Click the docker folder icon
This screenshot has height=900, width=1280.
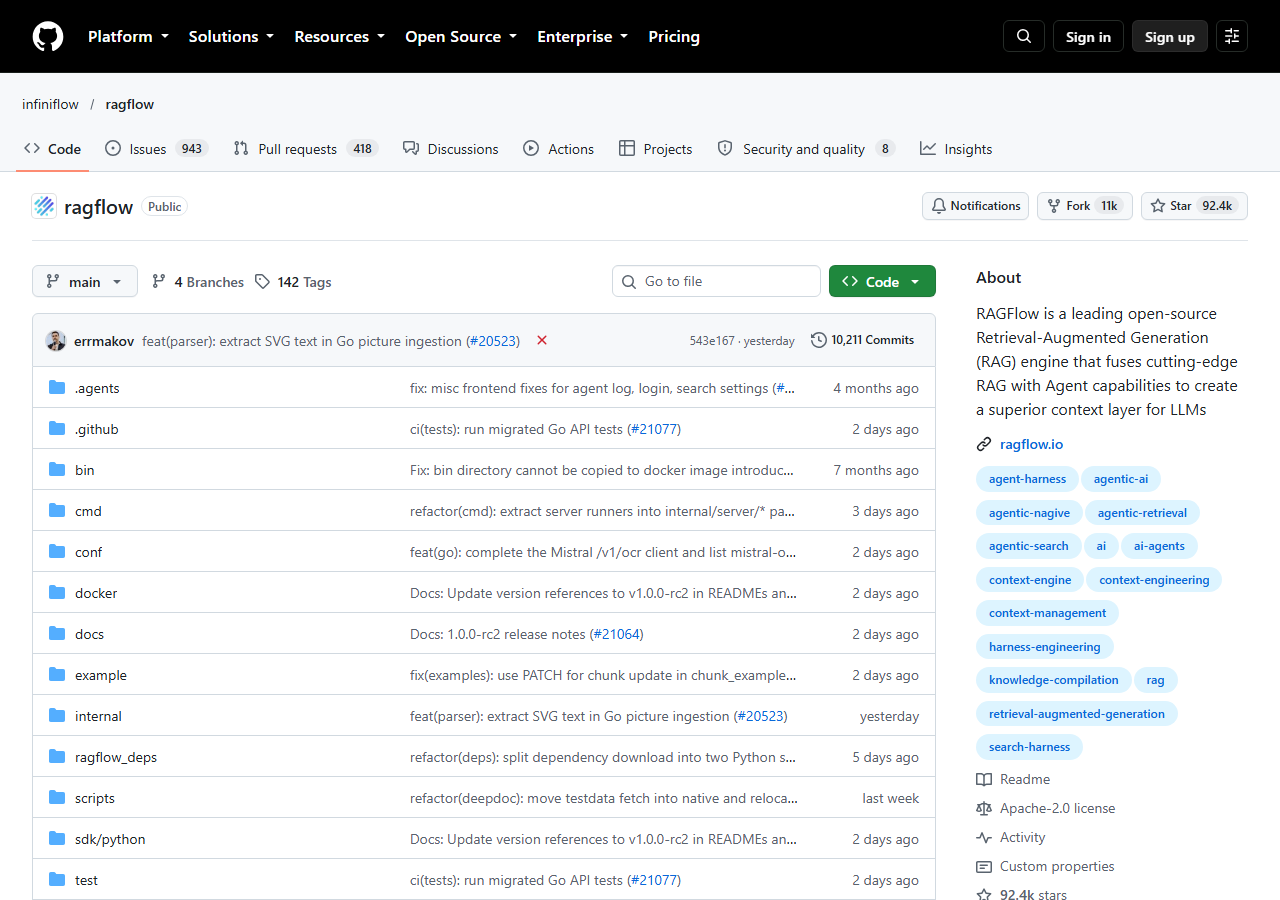[x=57, y=593]
